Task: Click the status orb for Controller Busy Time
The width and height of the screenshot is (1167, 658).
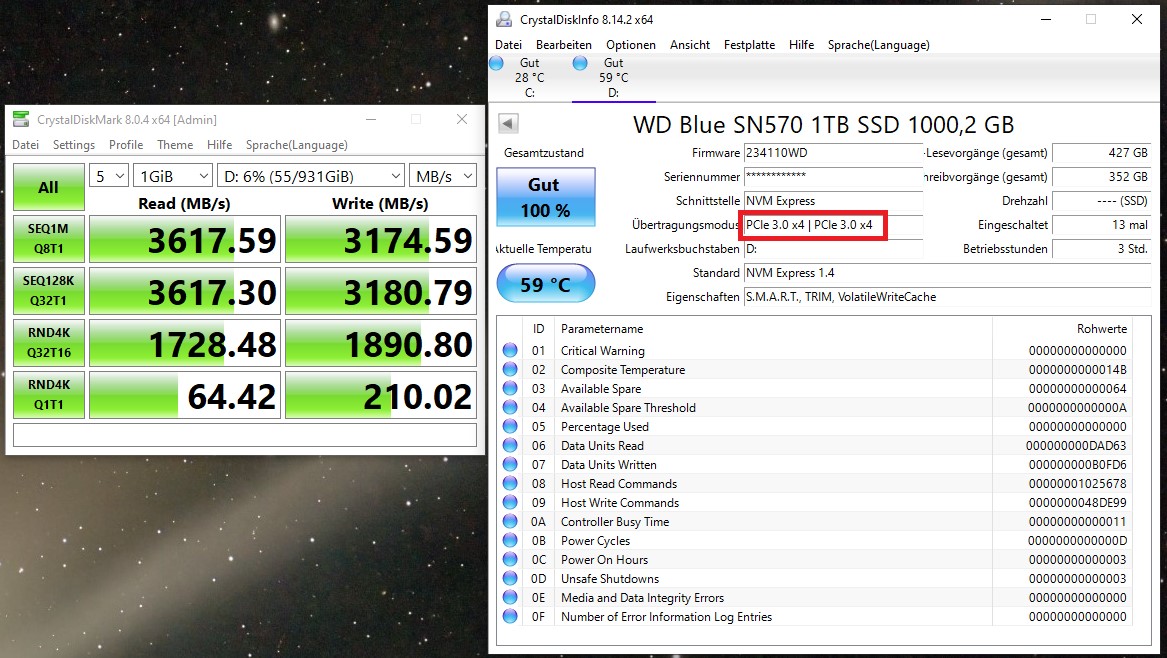Action: [x=510, y=521]
